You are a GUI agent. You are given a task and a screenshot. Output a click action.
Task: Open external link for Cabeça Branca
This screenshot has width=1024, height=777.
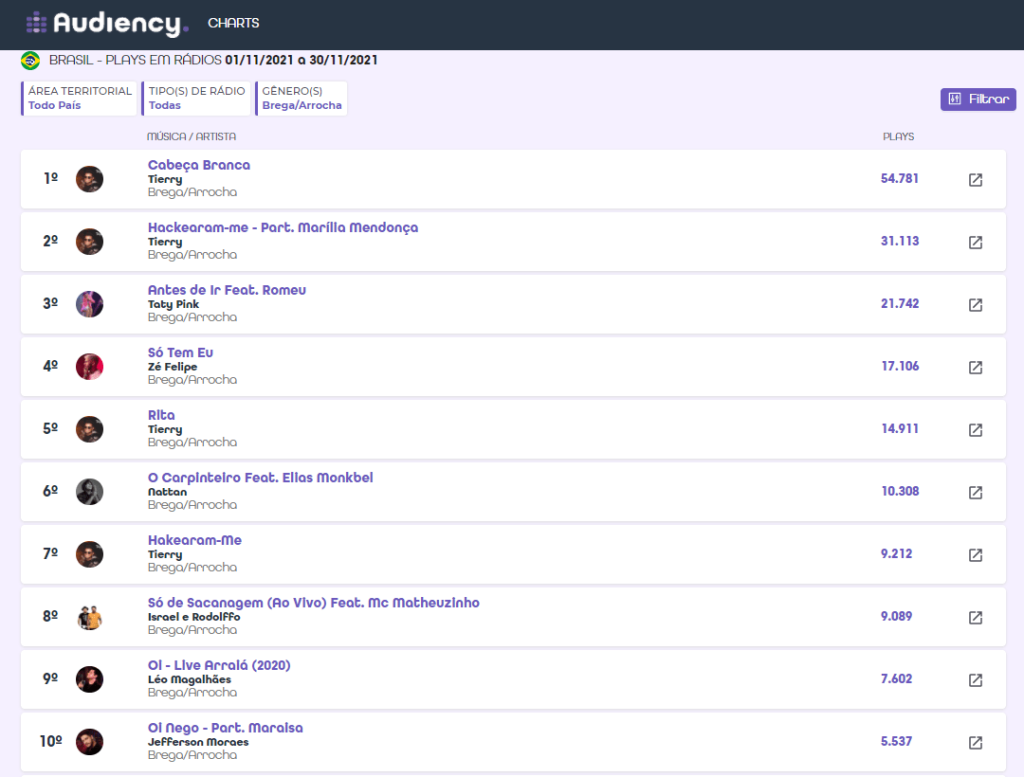pos(975,180)
